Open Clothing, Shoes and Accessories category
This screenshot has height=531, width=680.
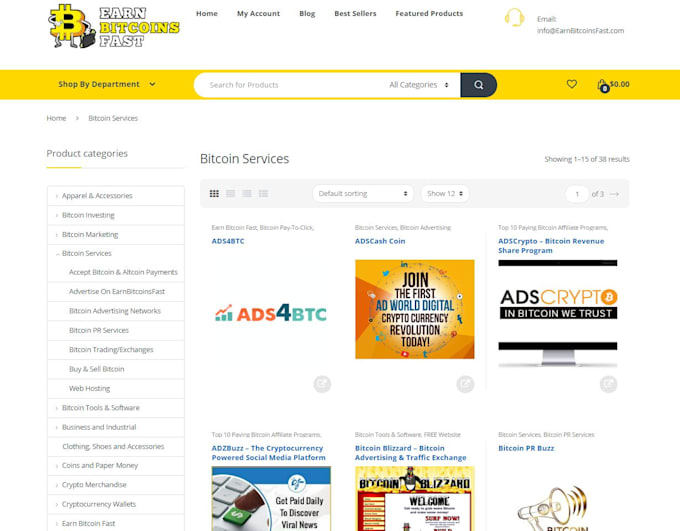[113, 446]
